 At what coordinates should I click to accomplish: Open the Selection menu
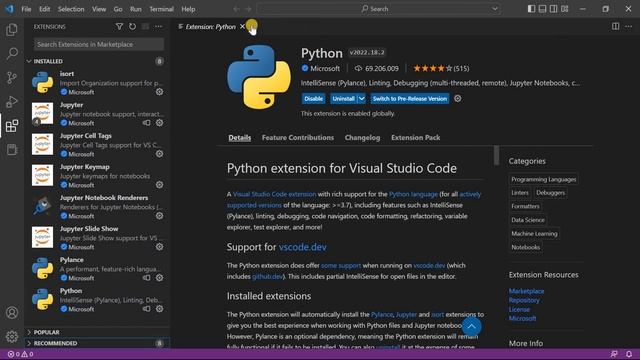(71, 9)
